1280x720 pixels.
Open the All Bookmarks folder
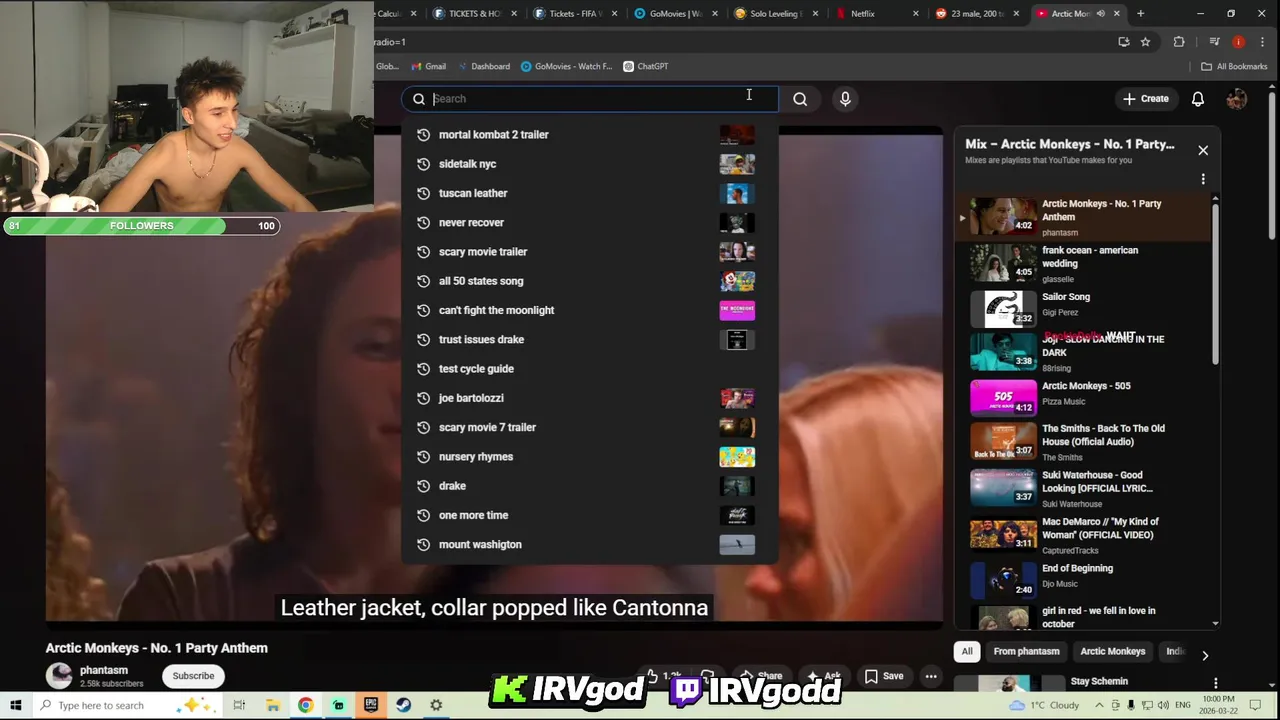[1234, 66]
